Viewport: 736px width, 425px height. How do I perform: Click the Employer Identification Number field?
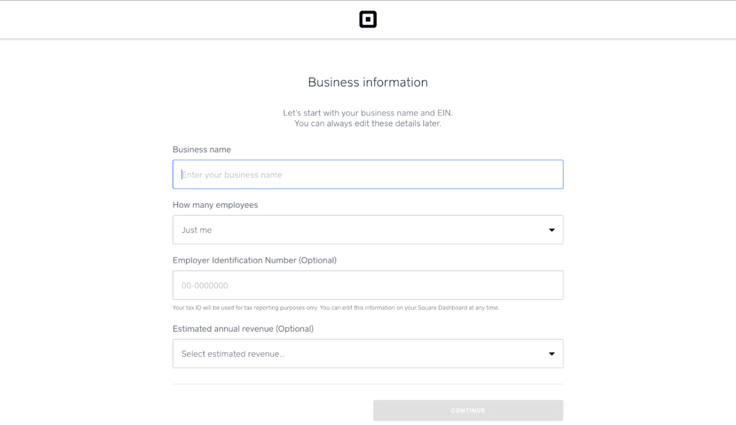(368, 285)
